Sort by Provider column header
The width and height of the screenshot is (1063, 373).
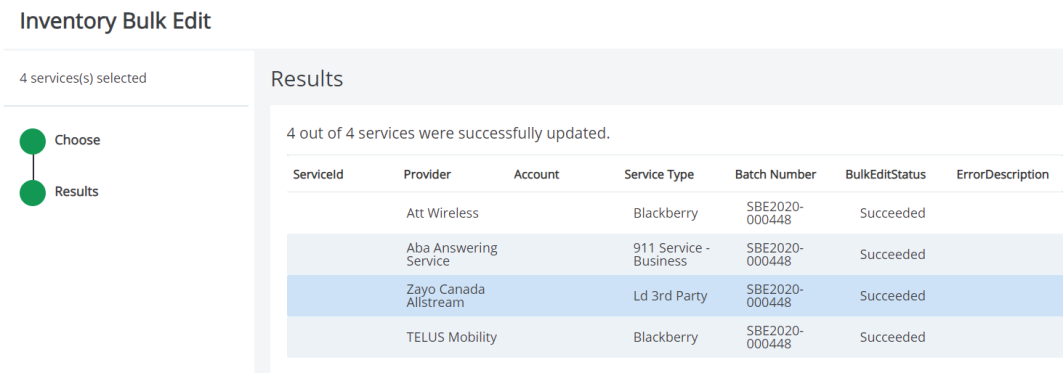pyautogui.click(x=427, y=174)
